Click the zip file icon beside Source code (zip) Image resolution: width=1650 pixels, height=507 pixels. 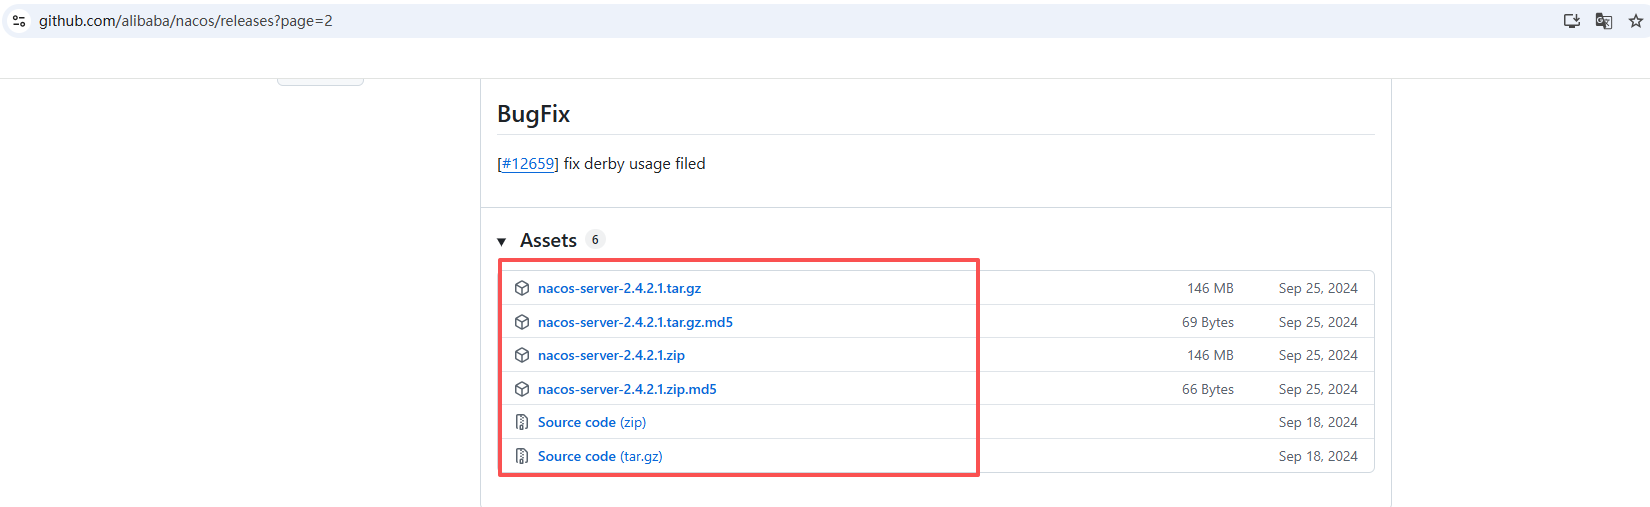point(522,422)
